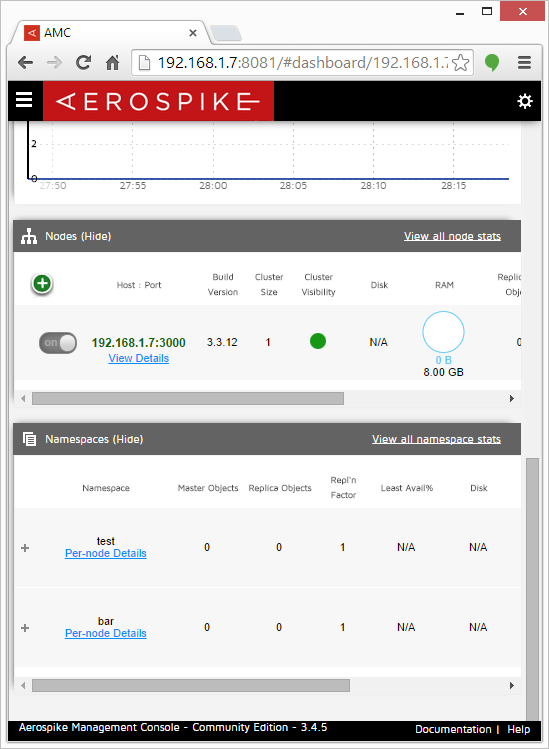549x749 pixels.
Task: Click the Cluster Visibility column header
Action: 318,284
